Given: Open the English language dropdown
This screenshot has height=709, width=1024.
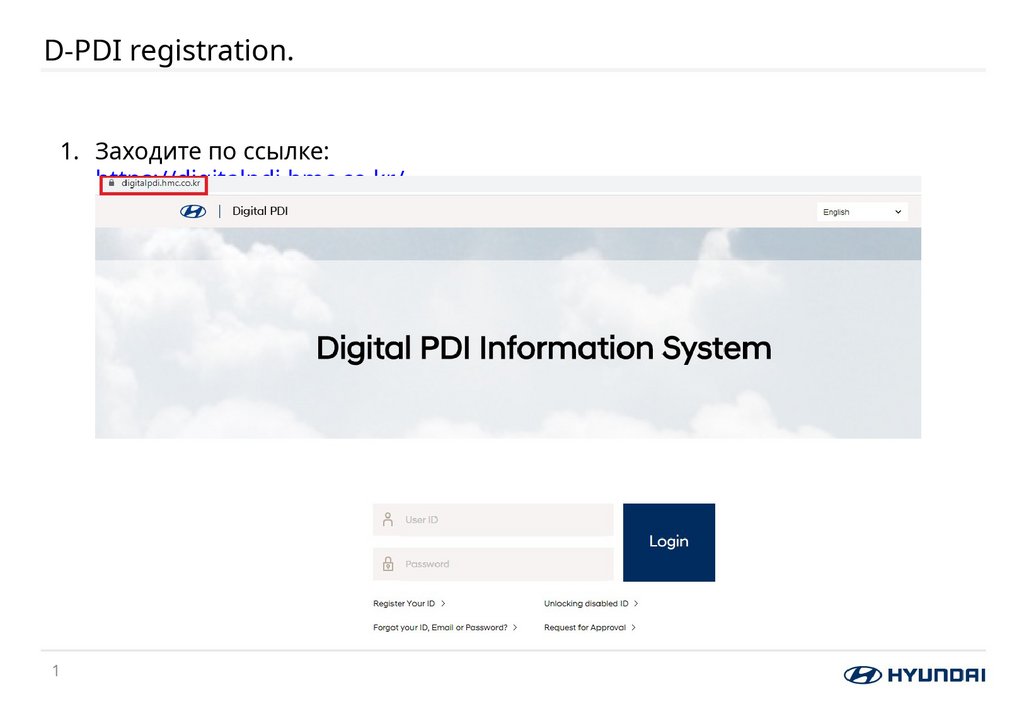Looking at the screenshot, I should coord(862,212).
